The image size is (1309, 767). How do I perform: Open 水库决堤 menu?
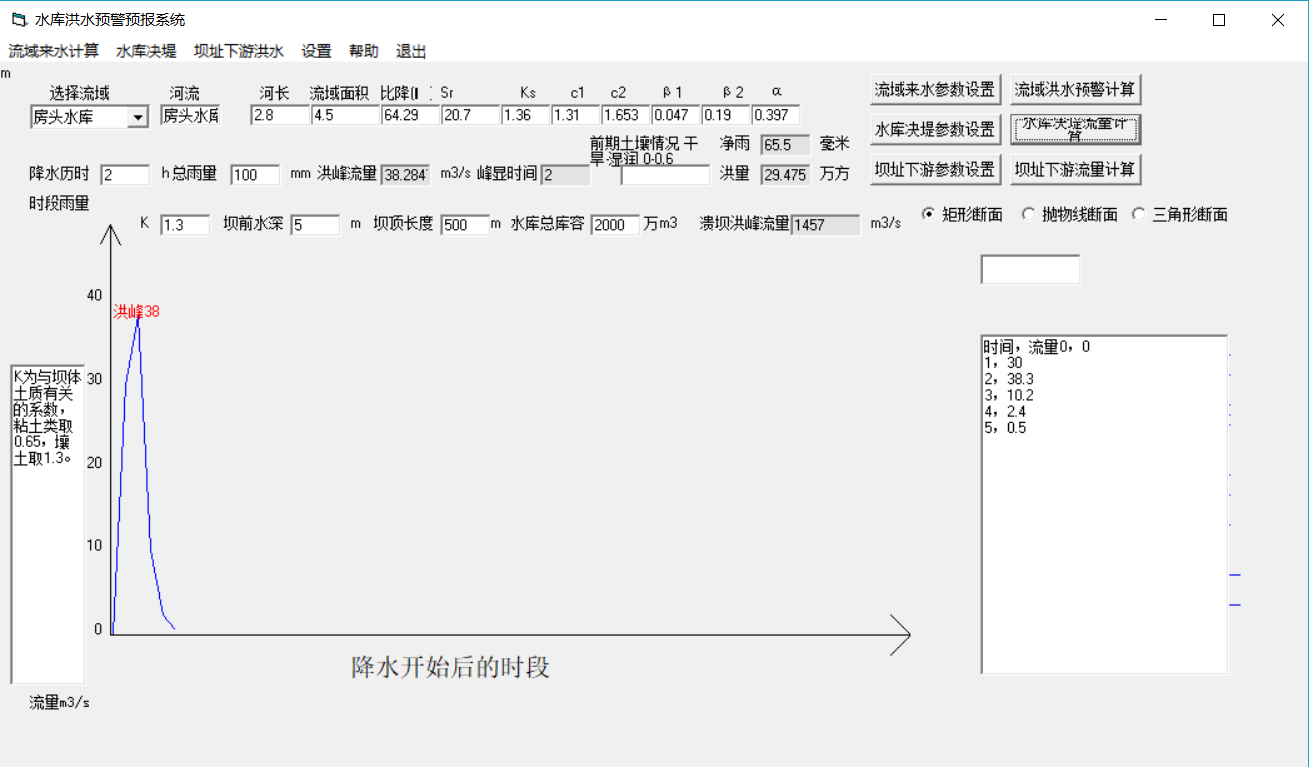click(x=146, y=52)
